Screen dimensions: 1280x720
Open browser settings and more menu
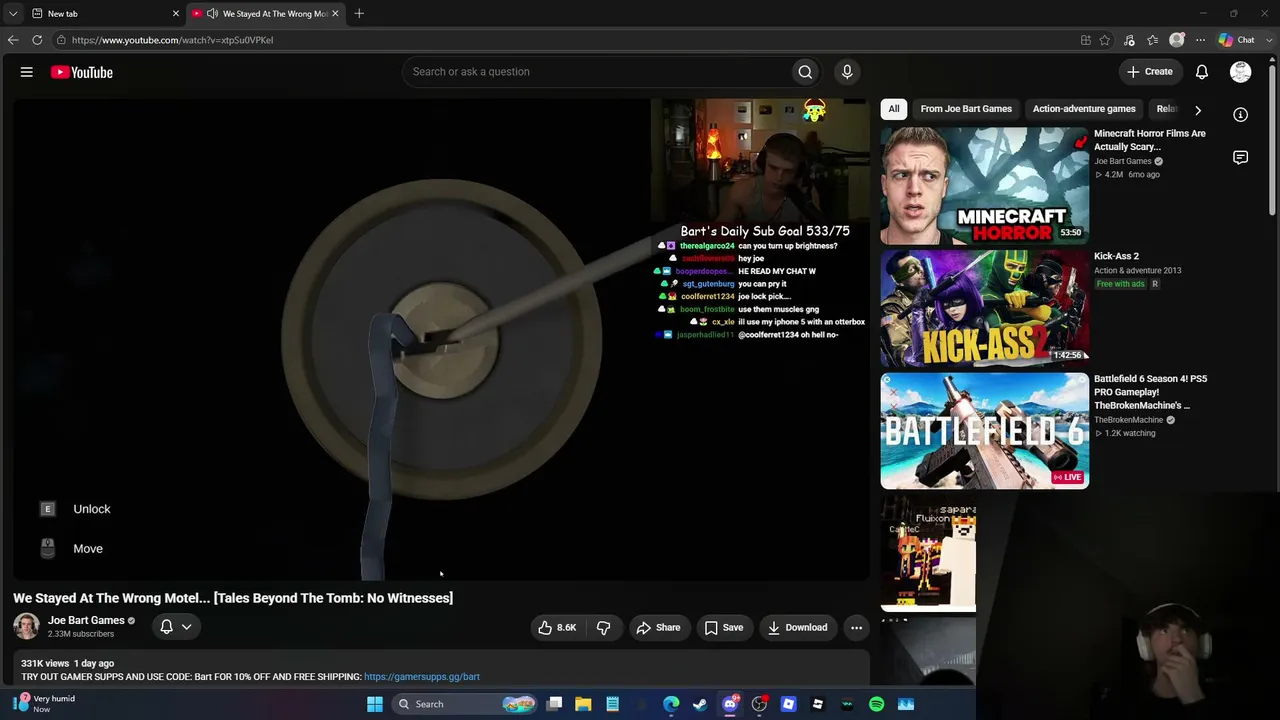pyautogui.click(x=1200, y=40)
